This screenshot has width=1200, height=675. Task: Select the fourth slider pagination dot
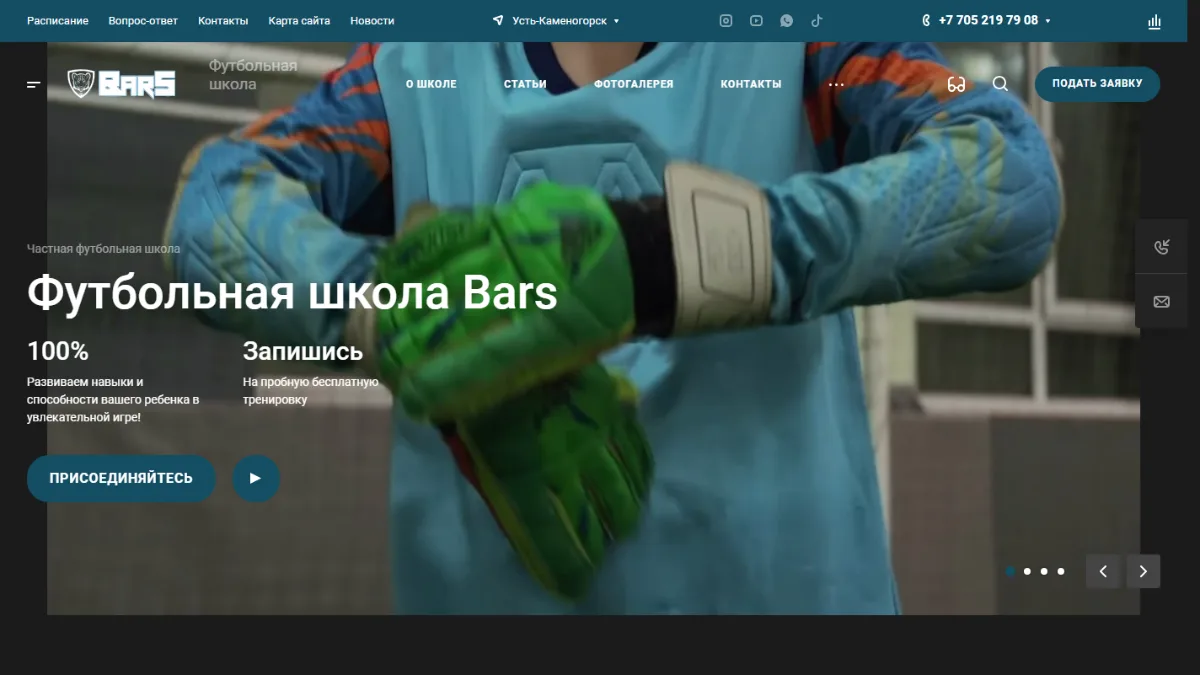tap(1061, 571)
